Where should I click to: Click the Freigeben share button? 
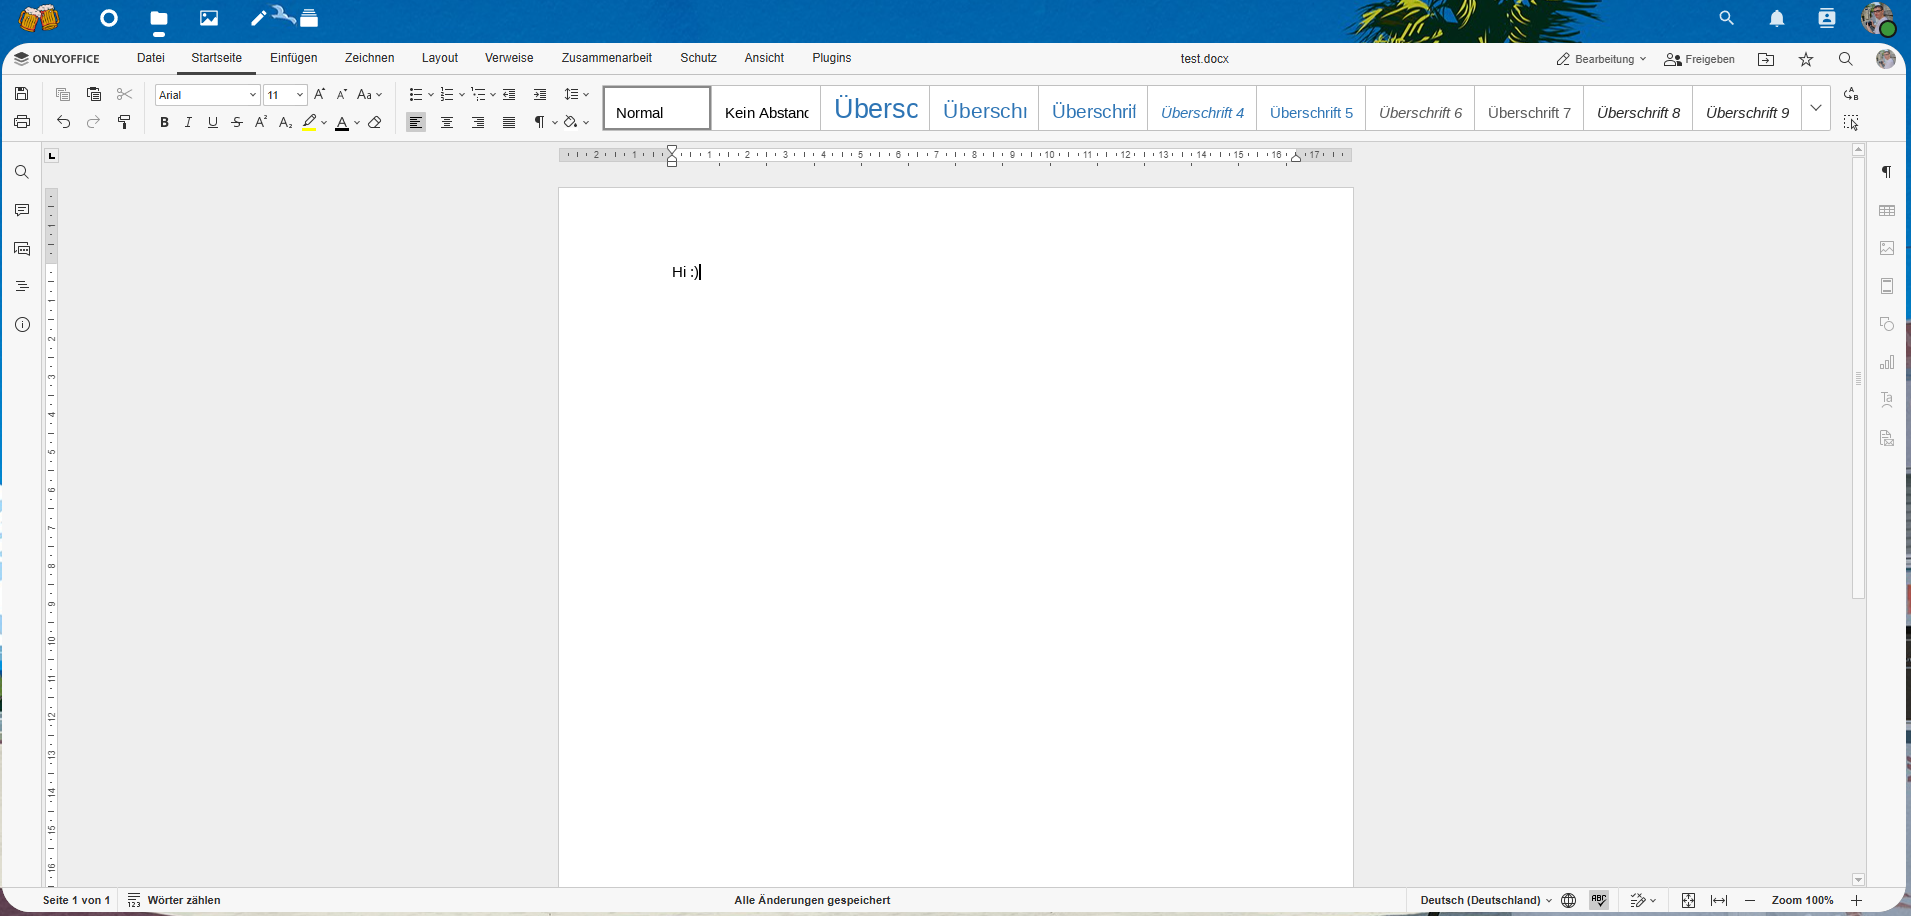[1699, 59]
